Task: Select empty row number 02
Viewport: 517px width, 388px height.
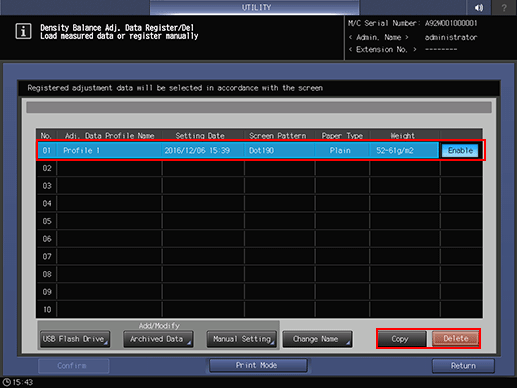Action: pos(259,168)
